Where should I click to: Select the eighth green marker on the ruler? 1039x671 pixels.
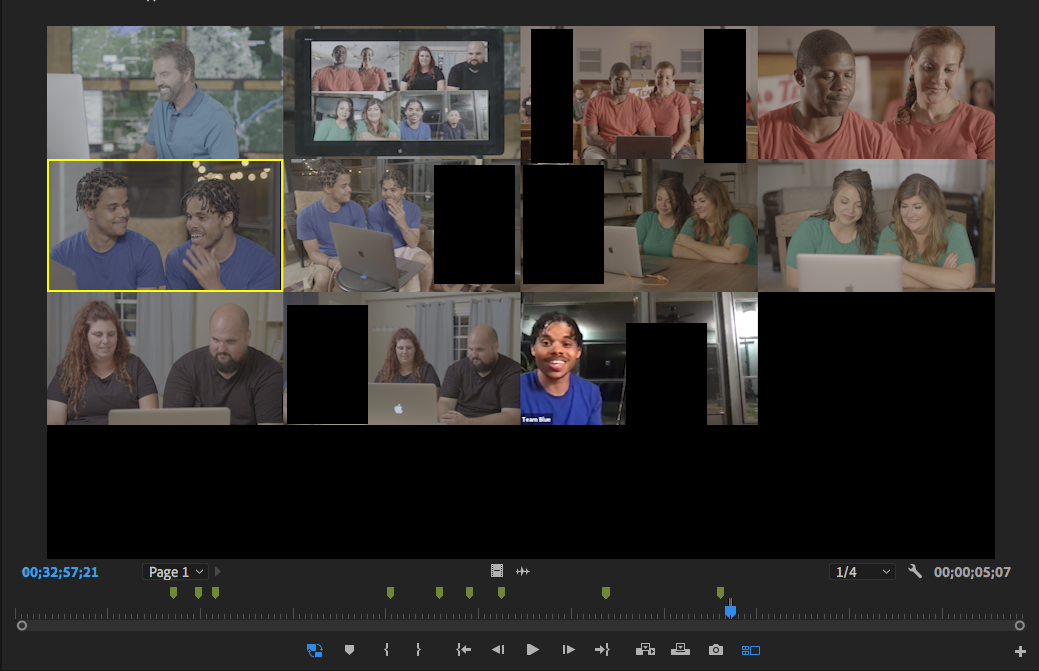point(606,593)
